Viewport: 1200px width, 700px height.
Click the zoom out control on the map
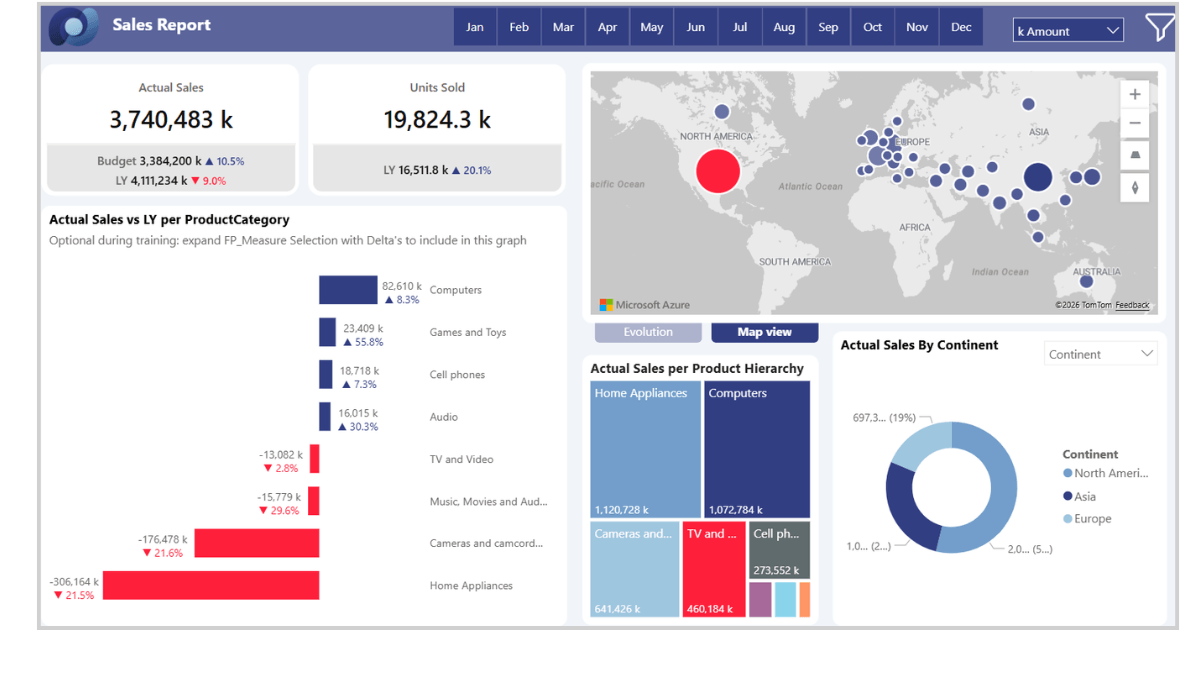coord(1135,123)
